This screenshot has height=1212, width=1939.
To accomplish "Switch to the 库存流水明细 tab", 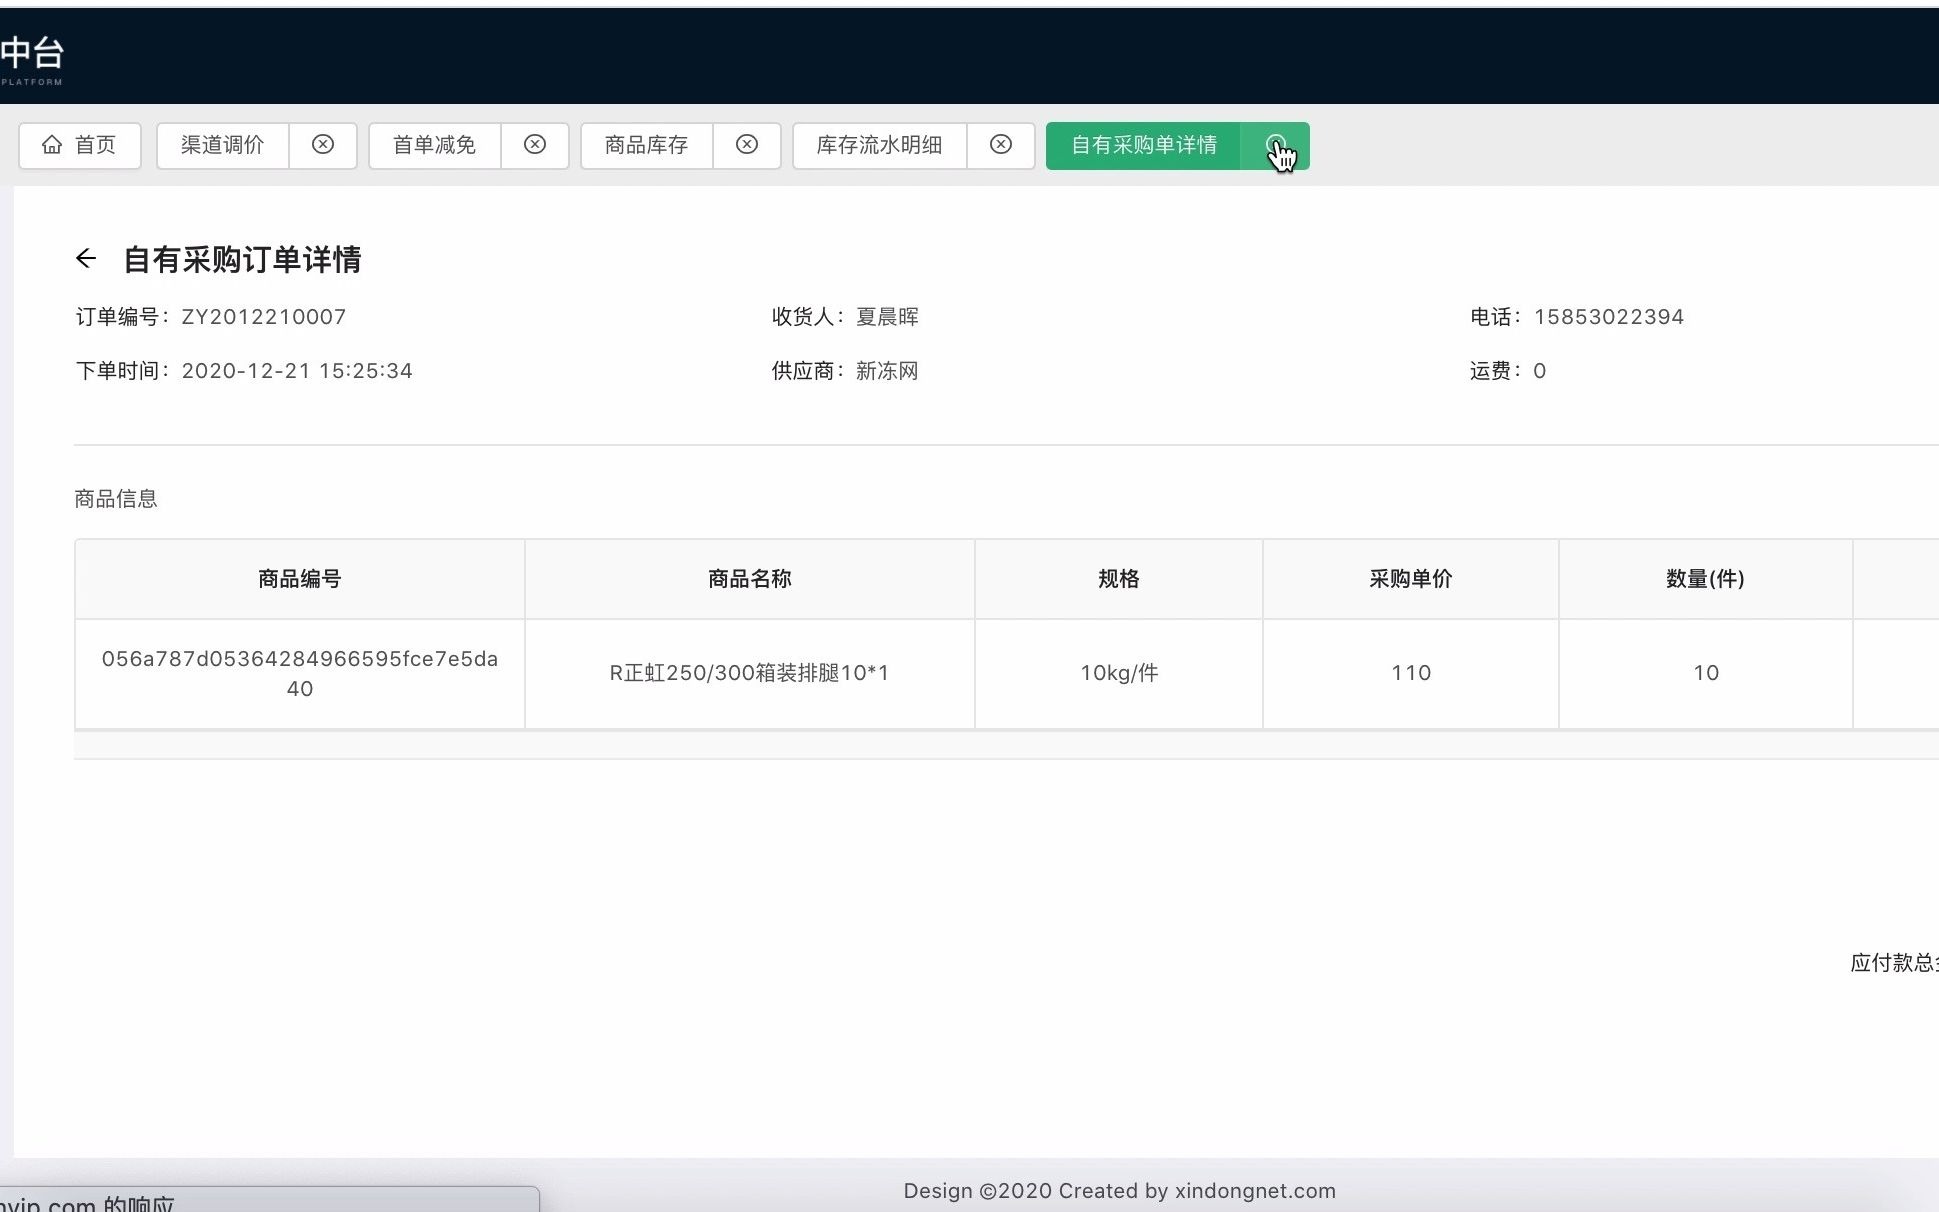I will point(880,146).
